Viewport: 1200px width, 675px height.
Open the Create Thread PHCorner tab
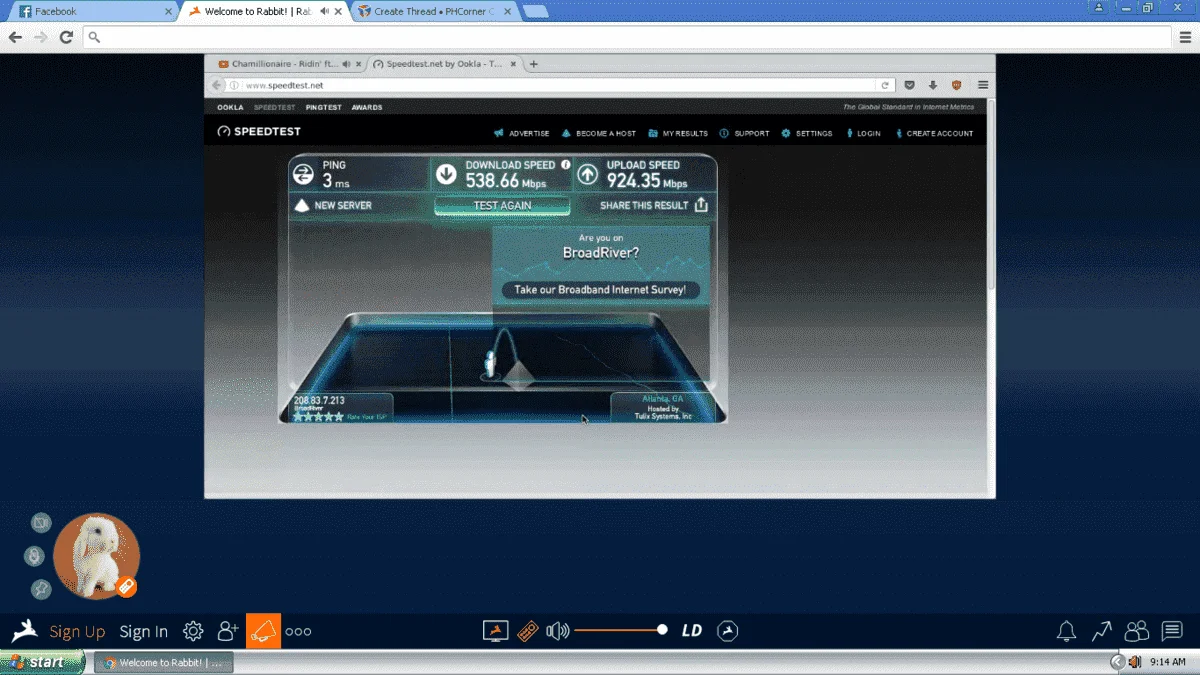click(433, 11)
